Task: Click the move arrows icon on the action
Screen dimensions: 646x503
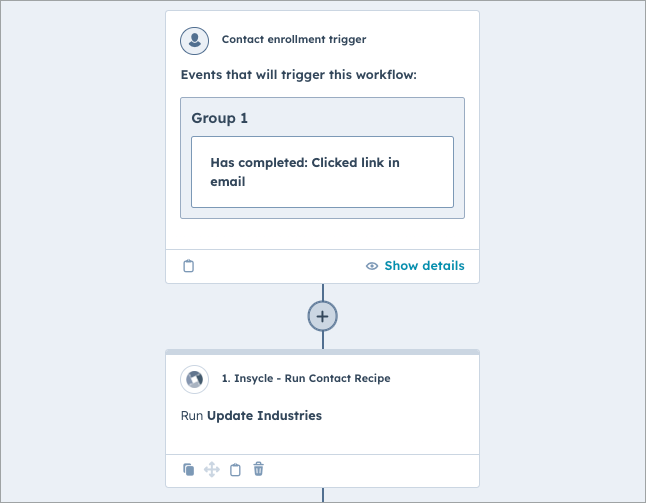Action: click(x=212, y=469)
